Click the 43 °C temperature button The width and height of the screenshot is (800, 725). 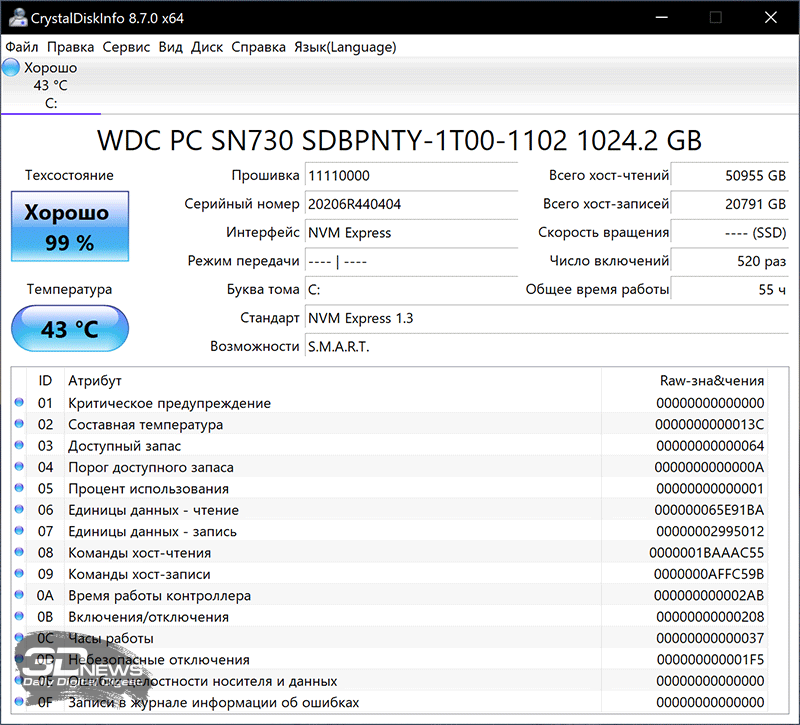70,329
